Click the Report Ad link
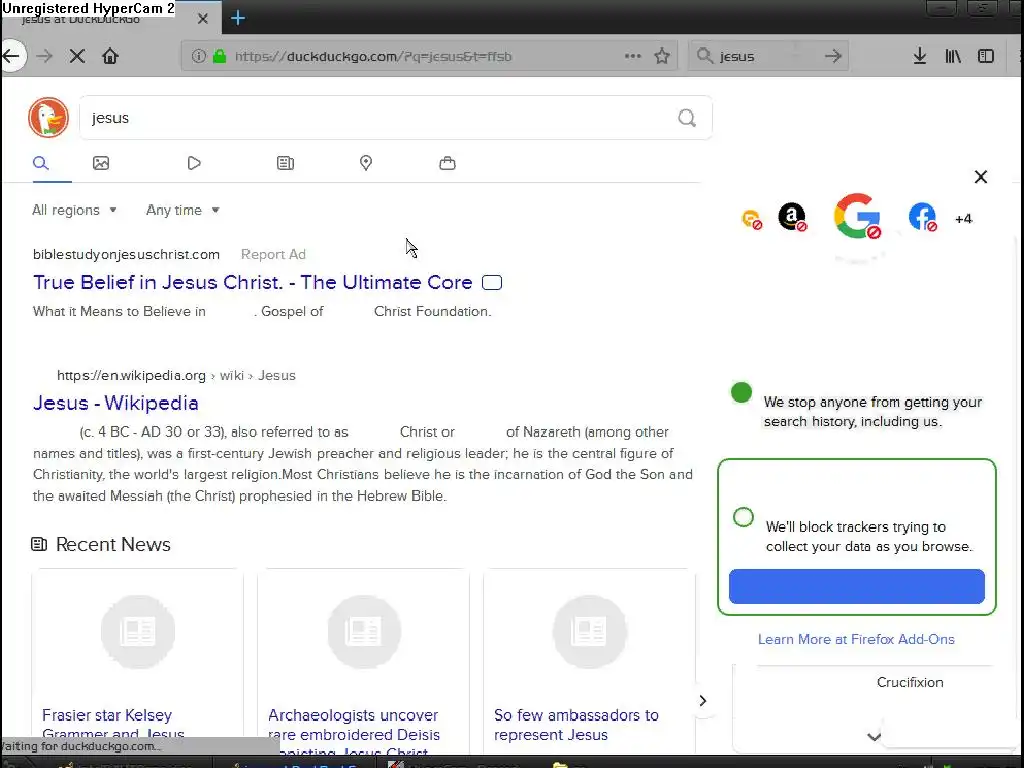This screenshot has height=768, width=1024. pos(273,255)
